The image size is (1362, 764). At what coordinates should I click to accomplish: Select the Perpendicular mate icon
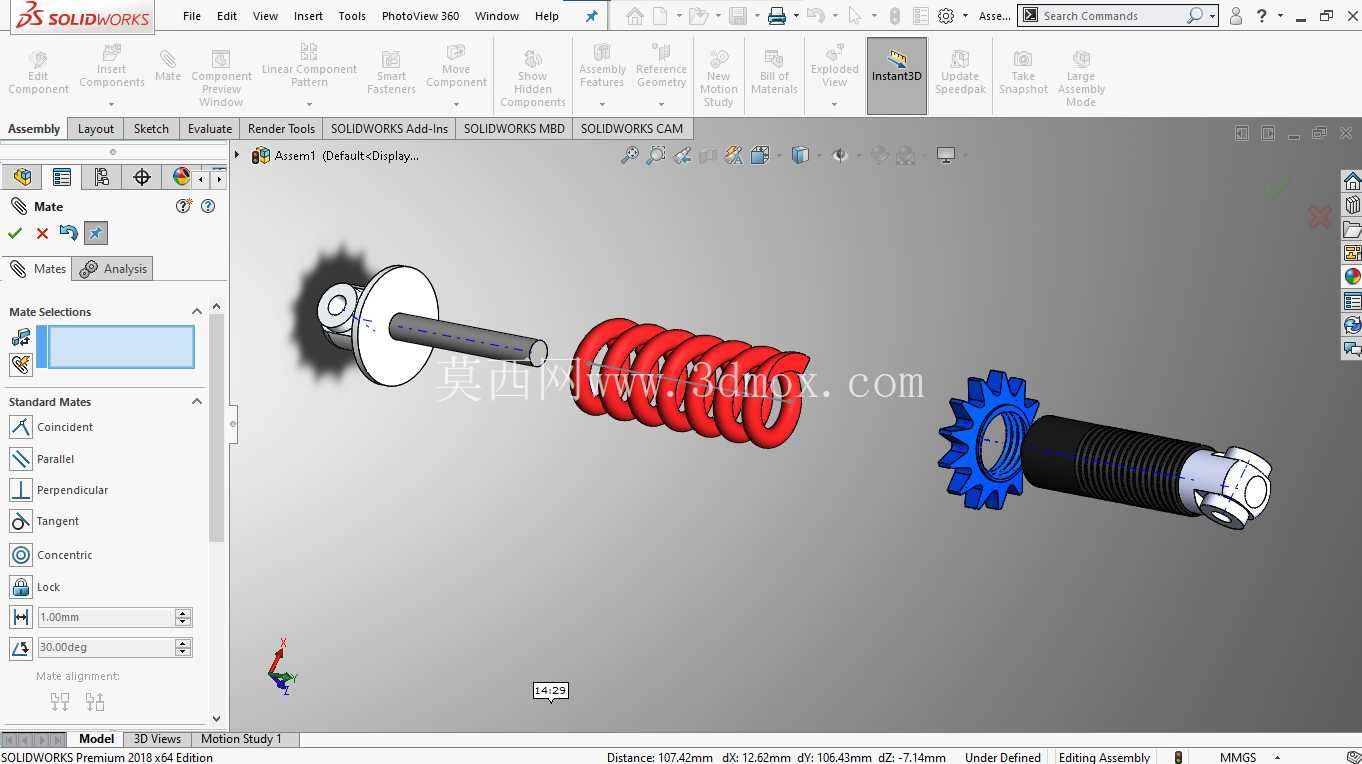click(x=21, y=490)
